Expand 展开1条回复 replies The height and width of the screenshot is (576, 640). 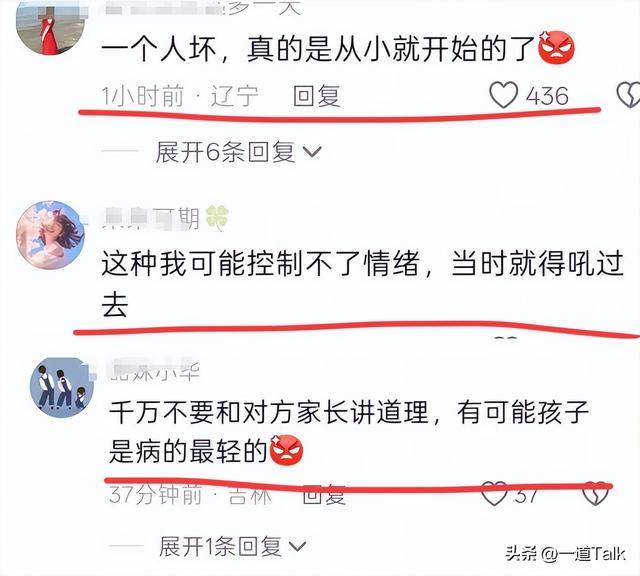[220, 546]
